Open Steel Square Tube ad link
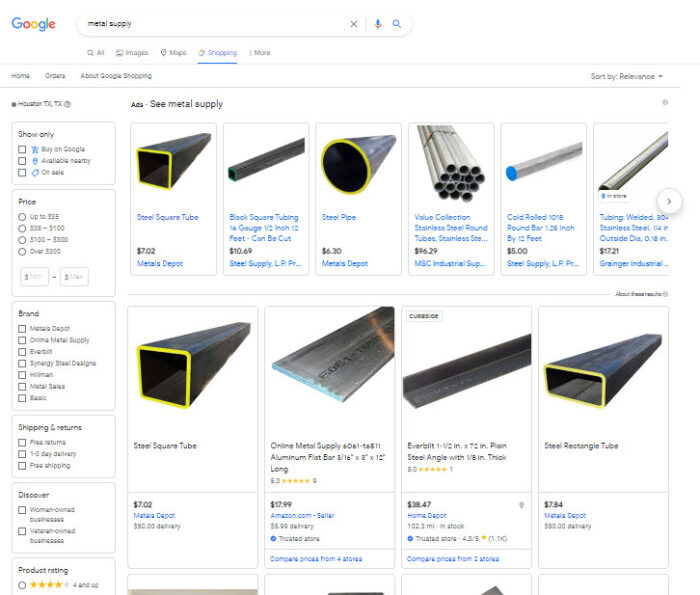The width and height of the screenshot is (700, 595). [x=167, y=217]
